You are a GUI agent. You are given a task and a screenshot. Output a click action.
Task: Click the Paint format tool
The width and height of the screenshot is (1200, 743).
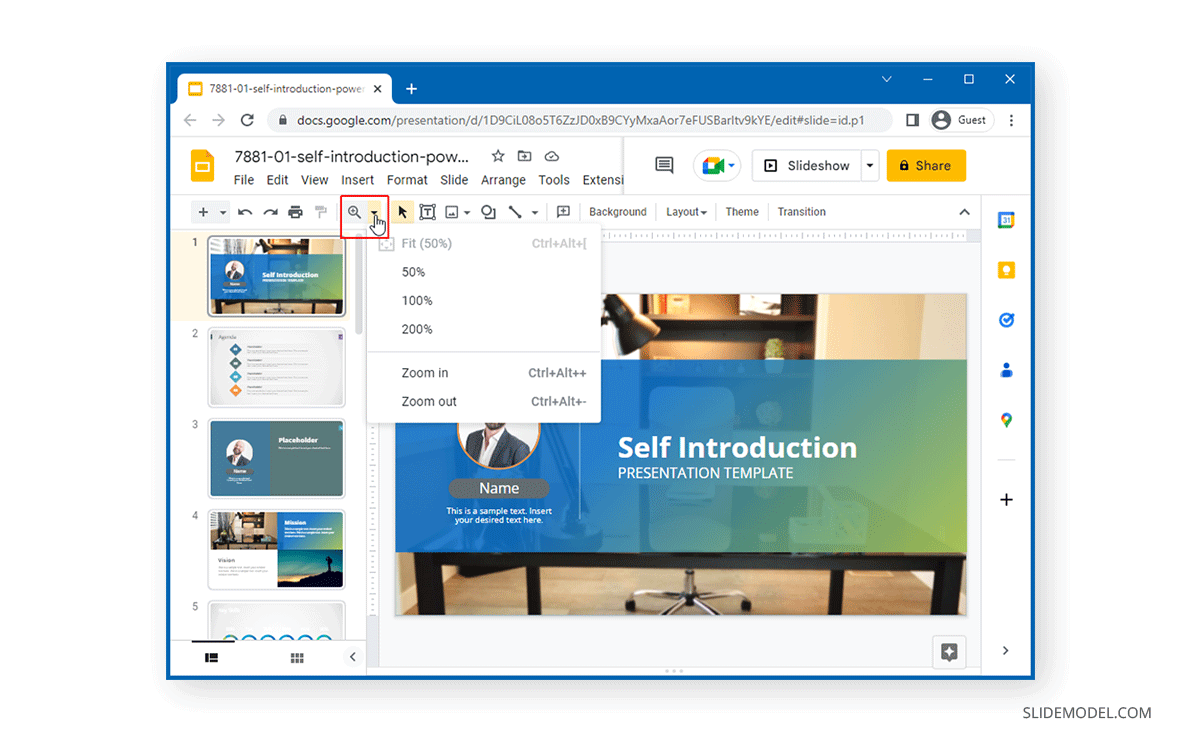[319, 211]
